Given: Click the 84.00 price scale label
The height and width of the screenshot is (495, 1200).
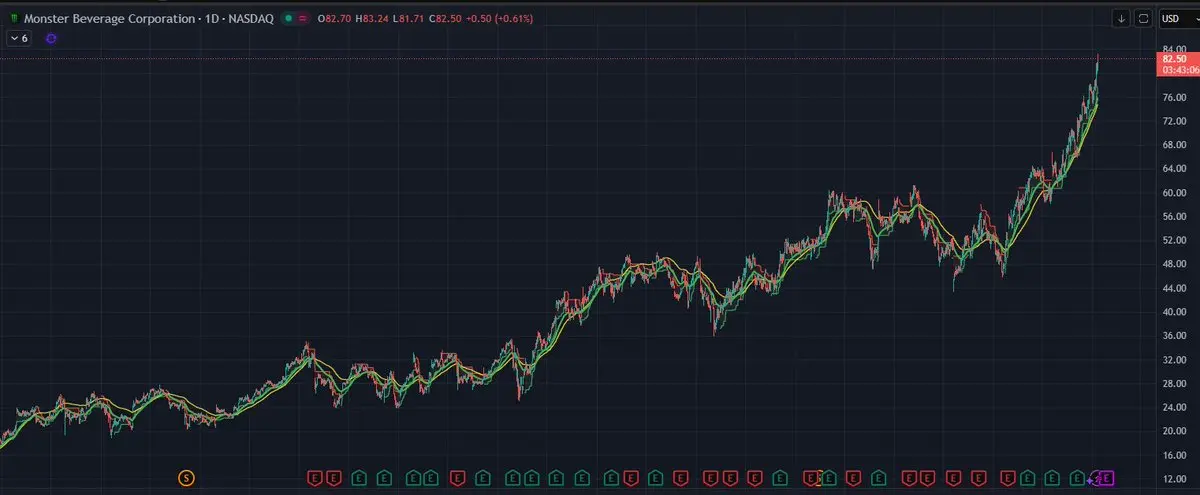Looking at the screenshot, I should coord(1172,48).
